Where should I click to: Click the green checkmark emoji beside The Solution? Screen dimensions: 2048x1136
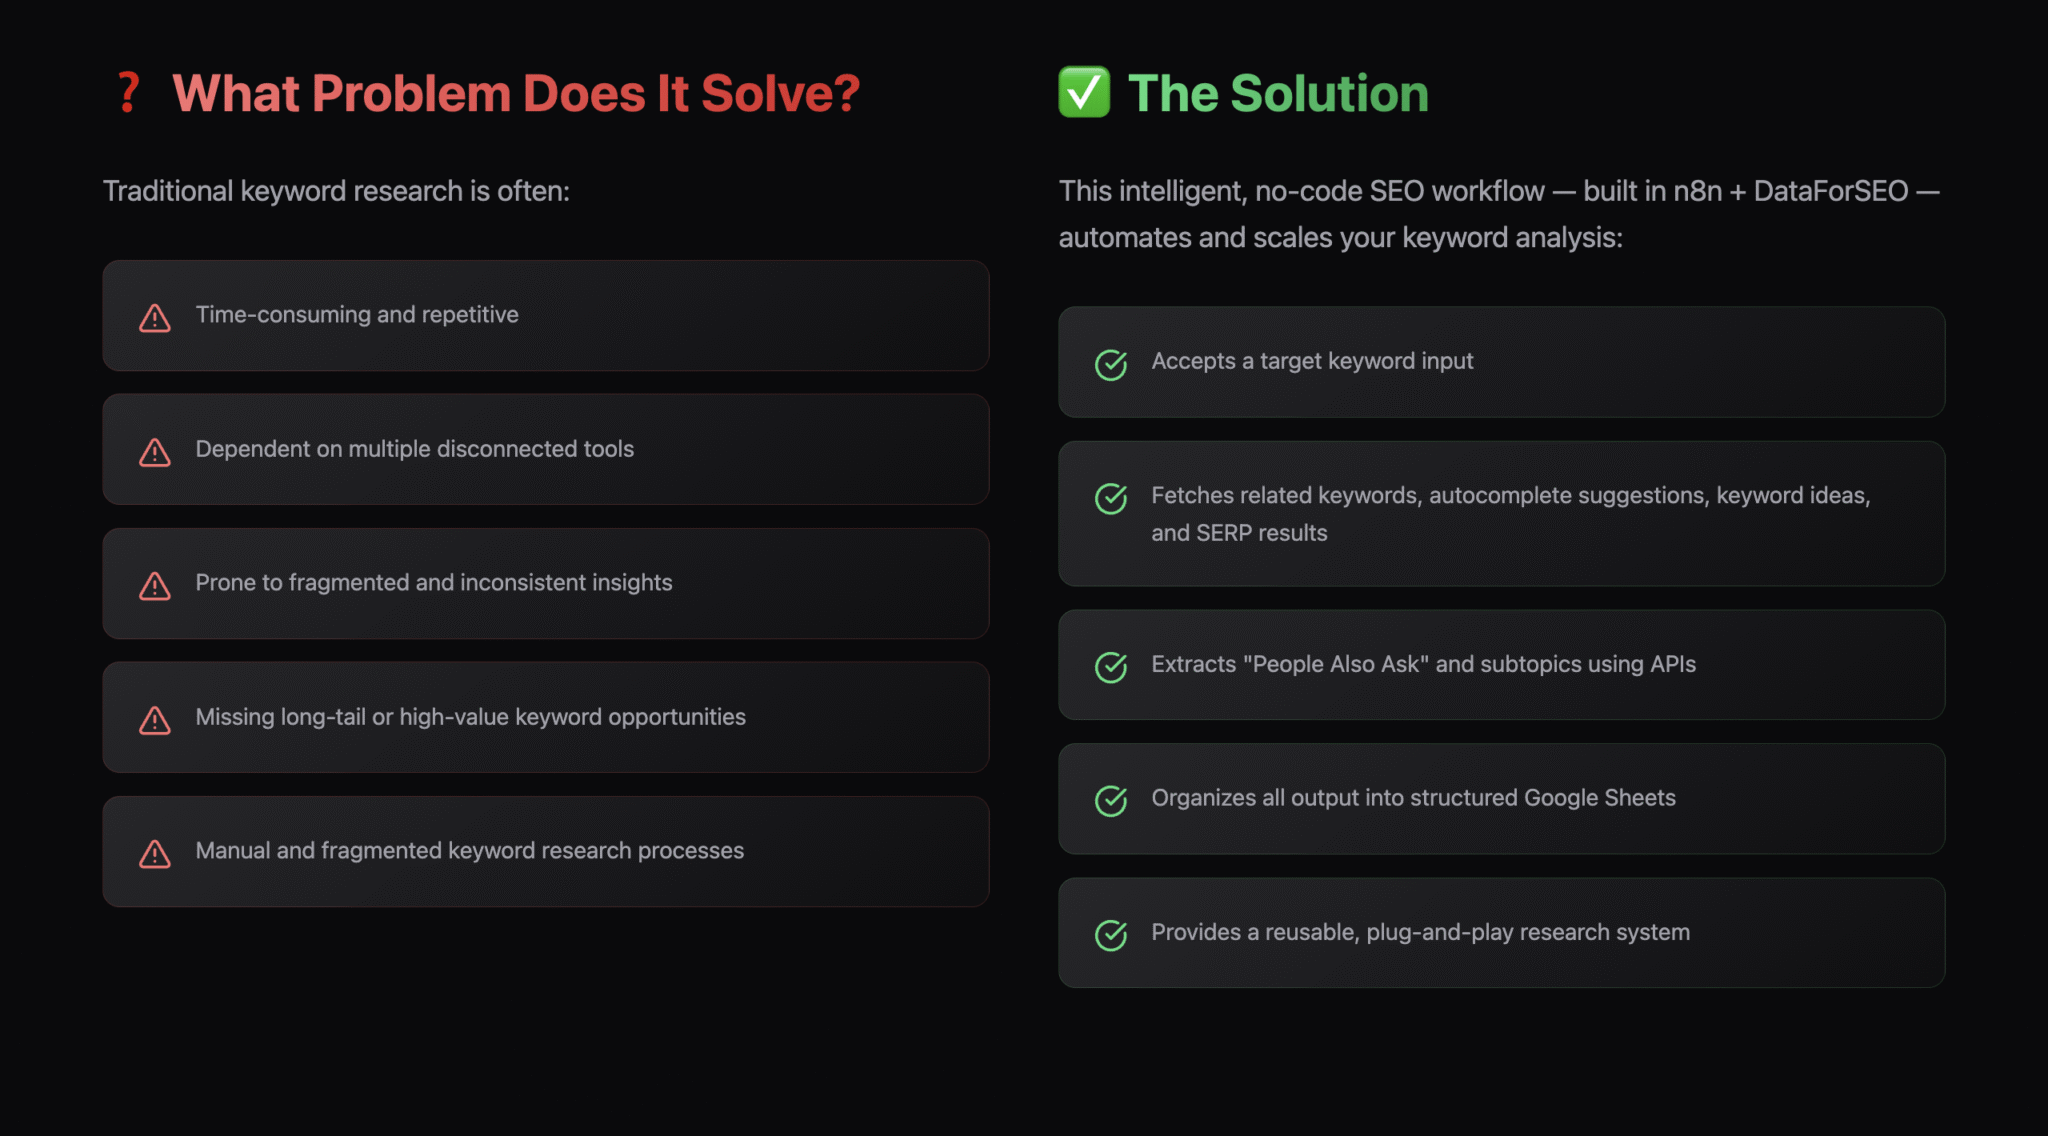[x=1084, y=92]
